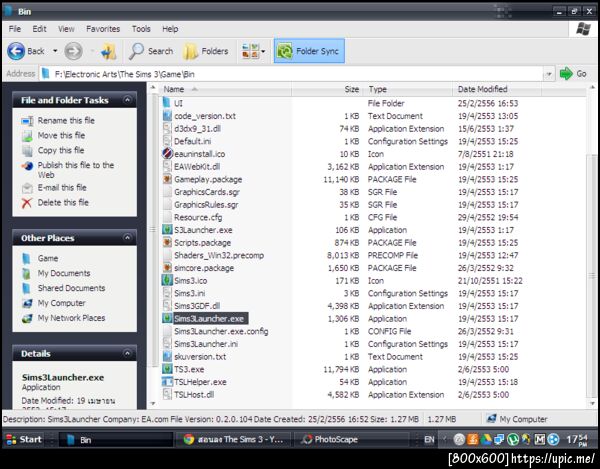The height and width of the screenshot is (469, 600).
Task: Open the Search magnifier tool
Action: click(150, 51)
